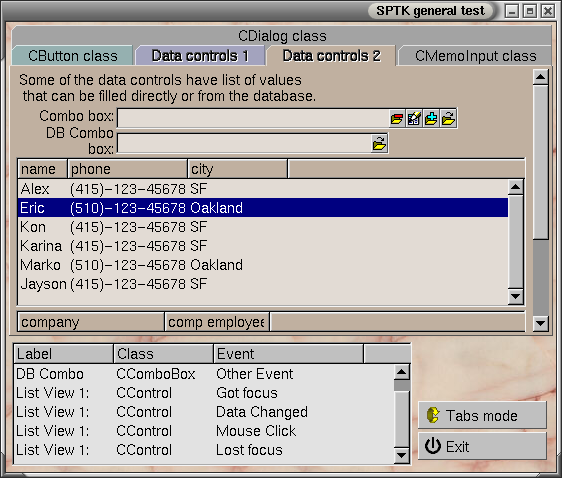Click the power icon on Exit button

(x=433, y=446)
